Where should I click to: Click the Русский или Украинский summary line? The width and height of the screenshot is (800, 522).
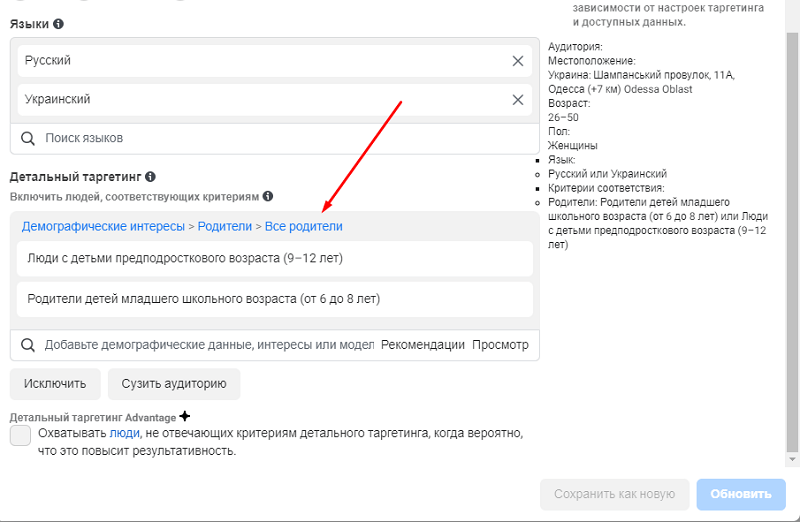607,174
